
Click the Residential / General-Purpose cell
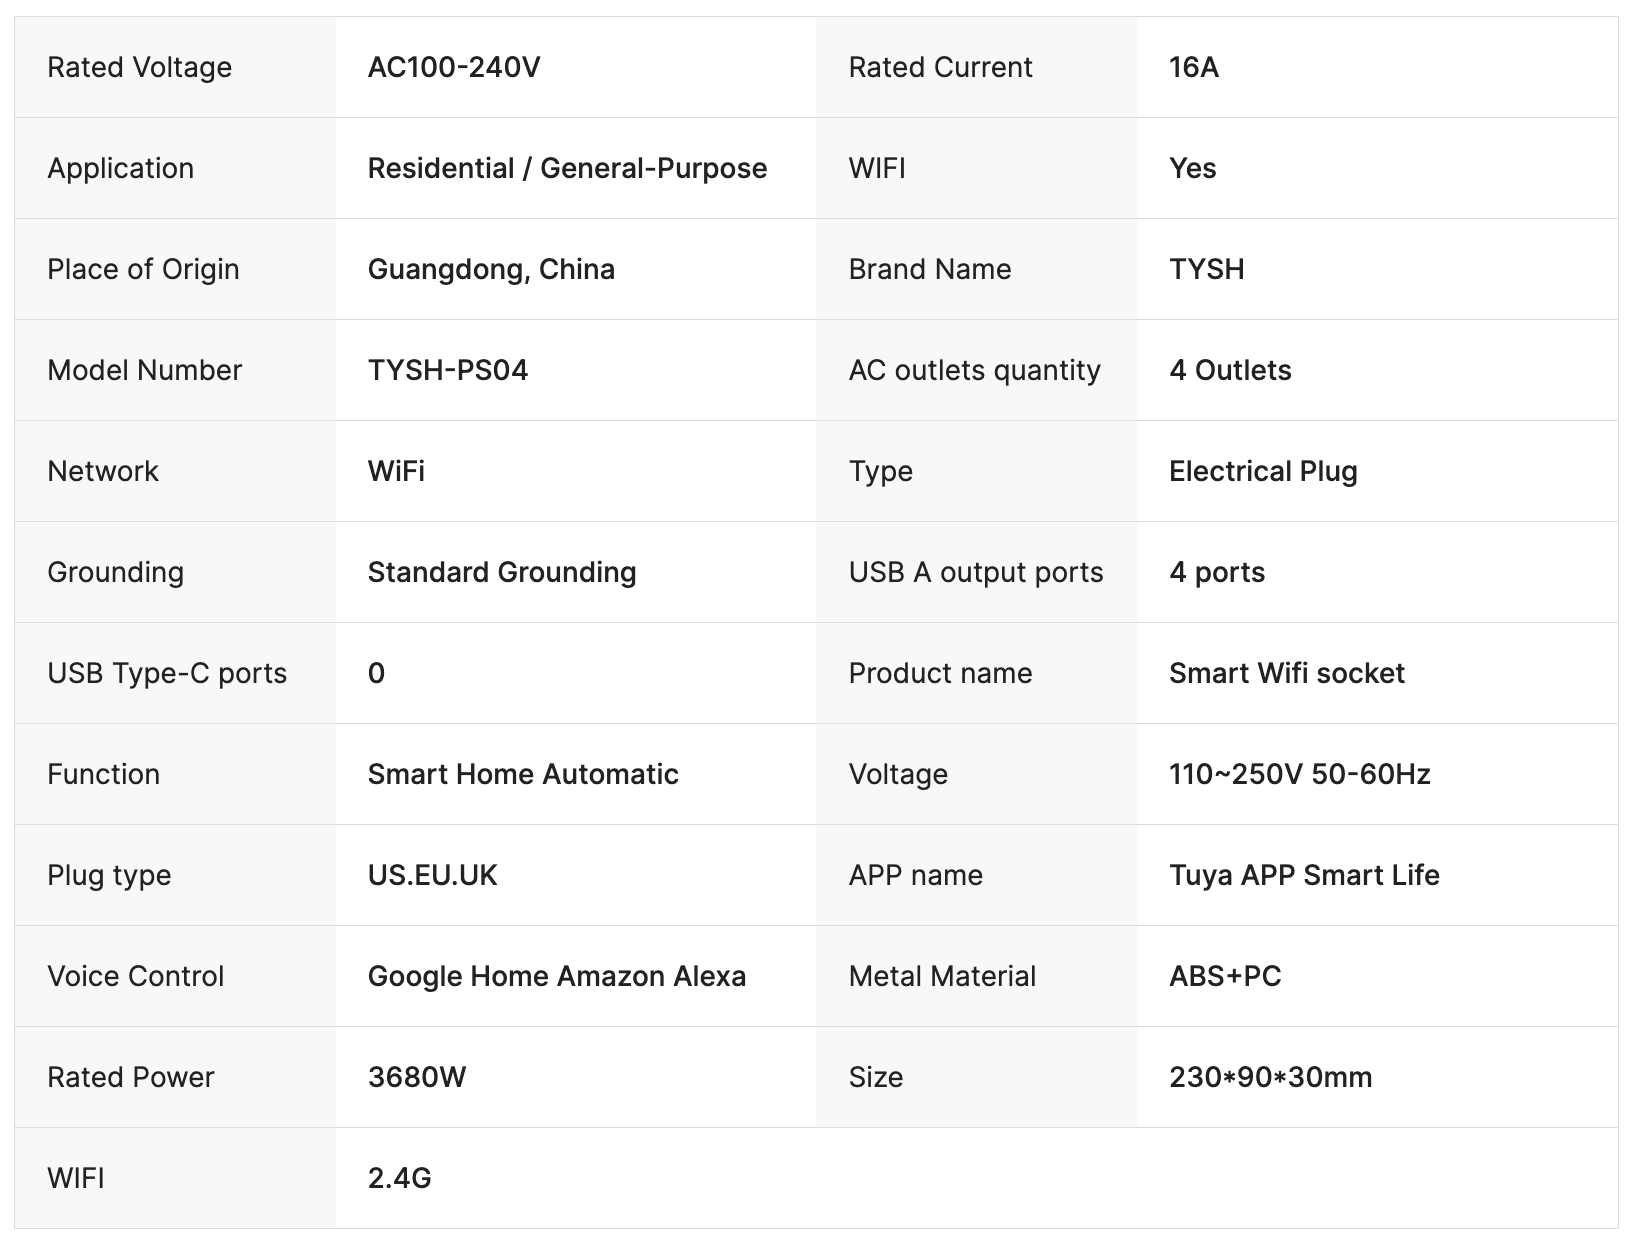pyautogui.click(x=567, y=168)
